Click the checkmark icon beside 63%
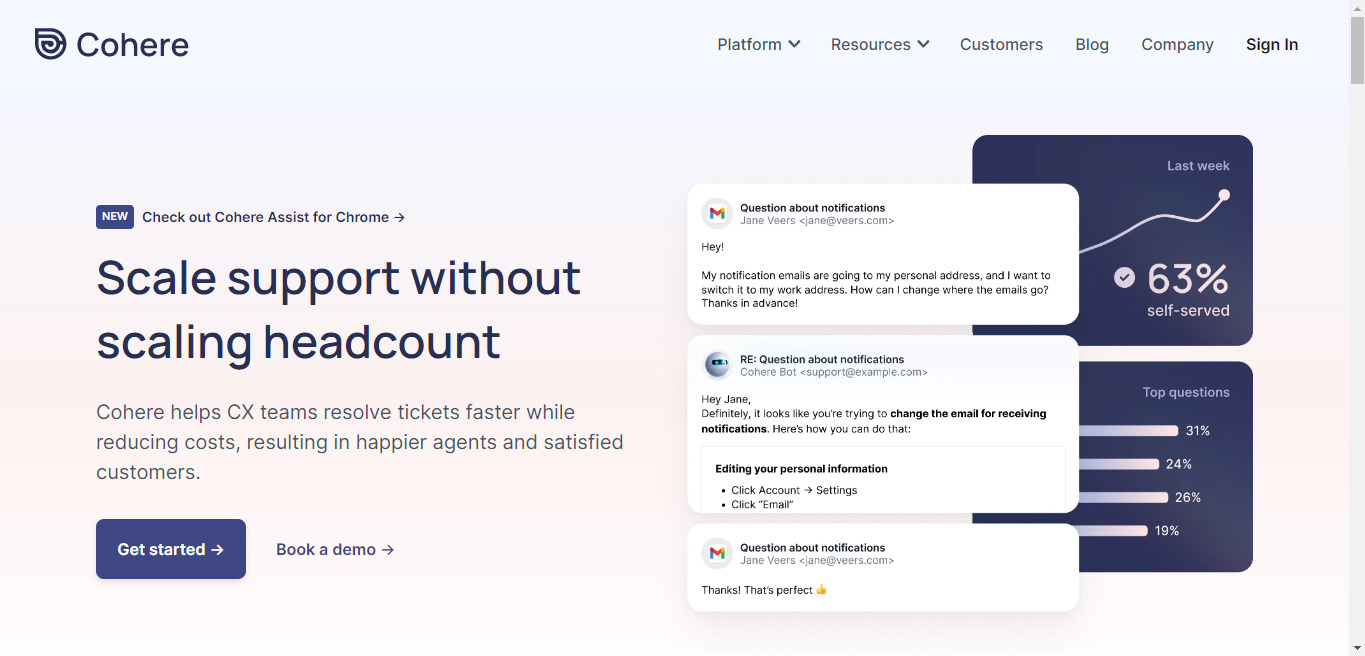This screenshot has width=1365, height=656. tap(1125, 277)
